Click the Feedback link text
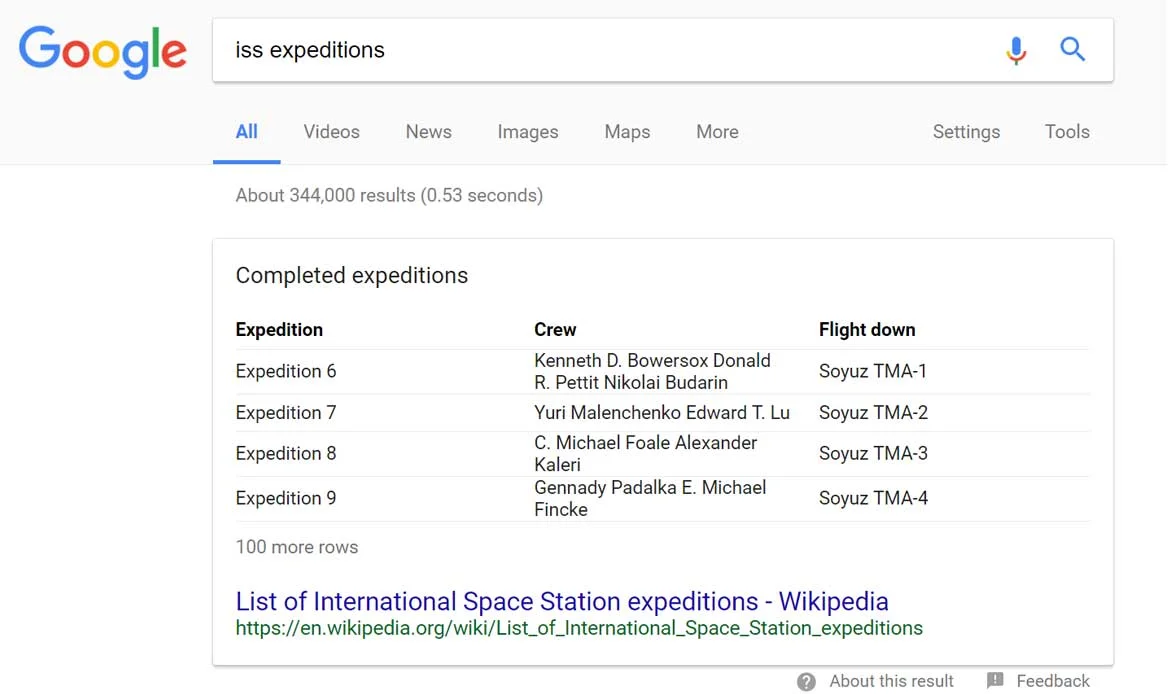 (1052, 681)
